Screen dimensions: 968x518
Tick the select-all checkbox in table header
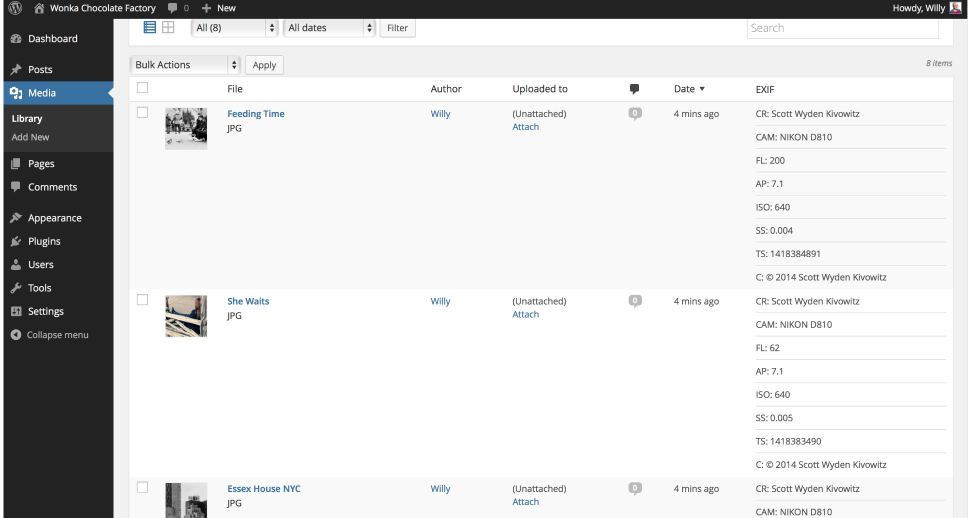tap(143, 88)
